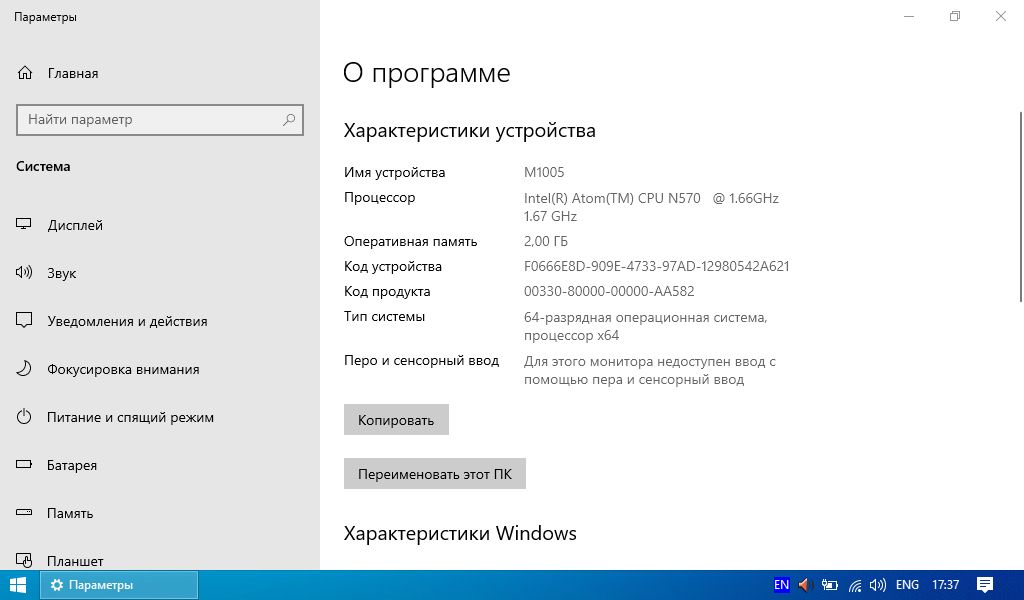Restore down the Параметры window
The width and height of the screenshot is (1024, 600).
tap(955, 16)
